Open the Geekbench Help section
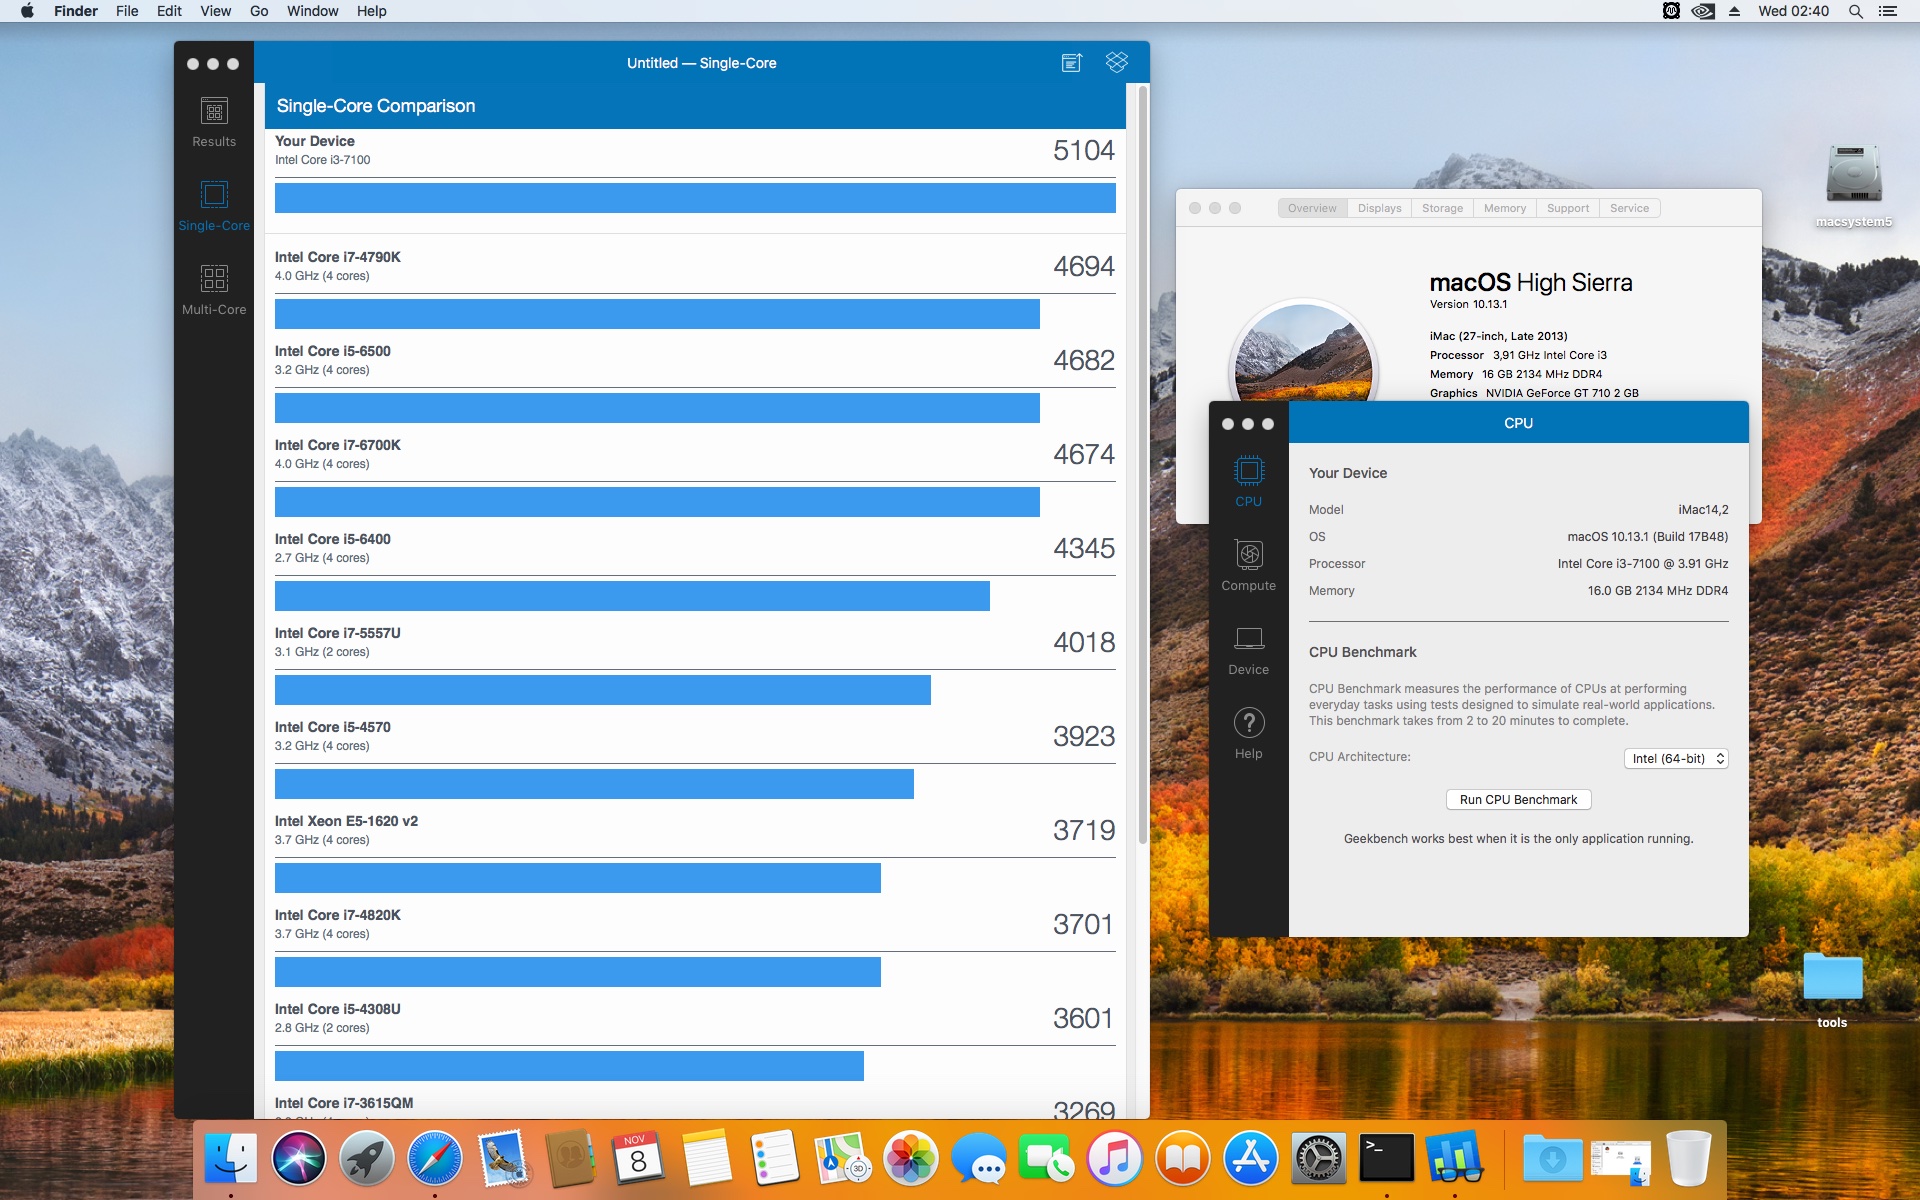This screenshot has width=1920, height=1200. 1248,732
